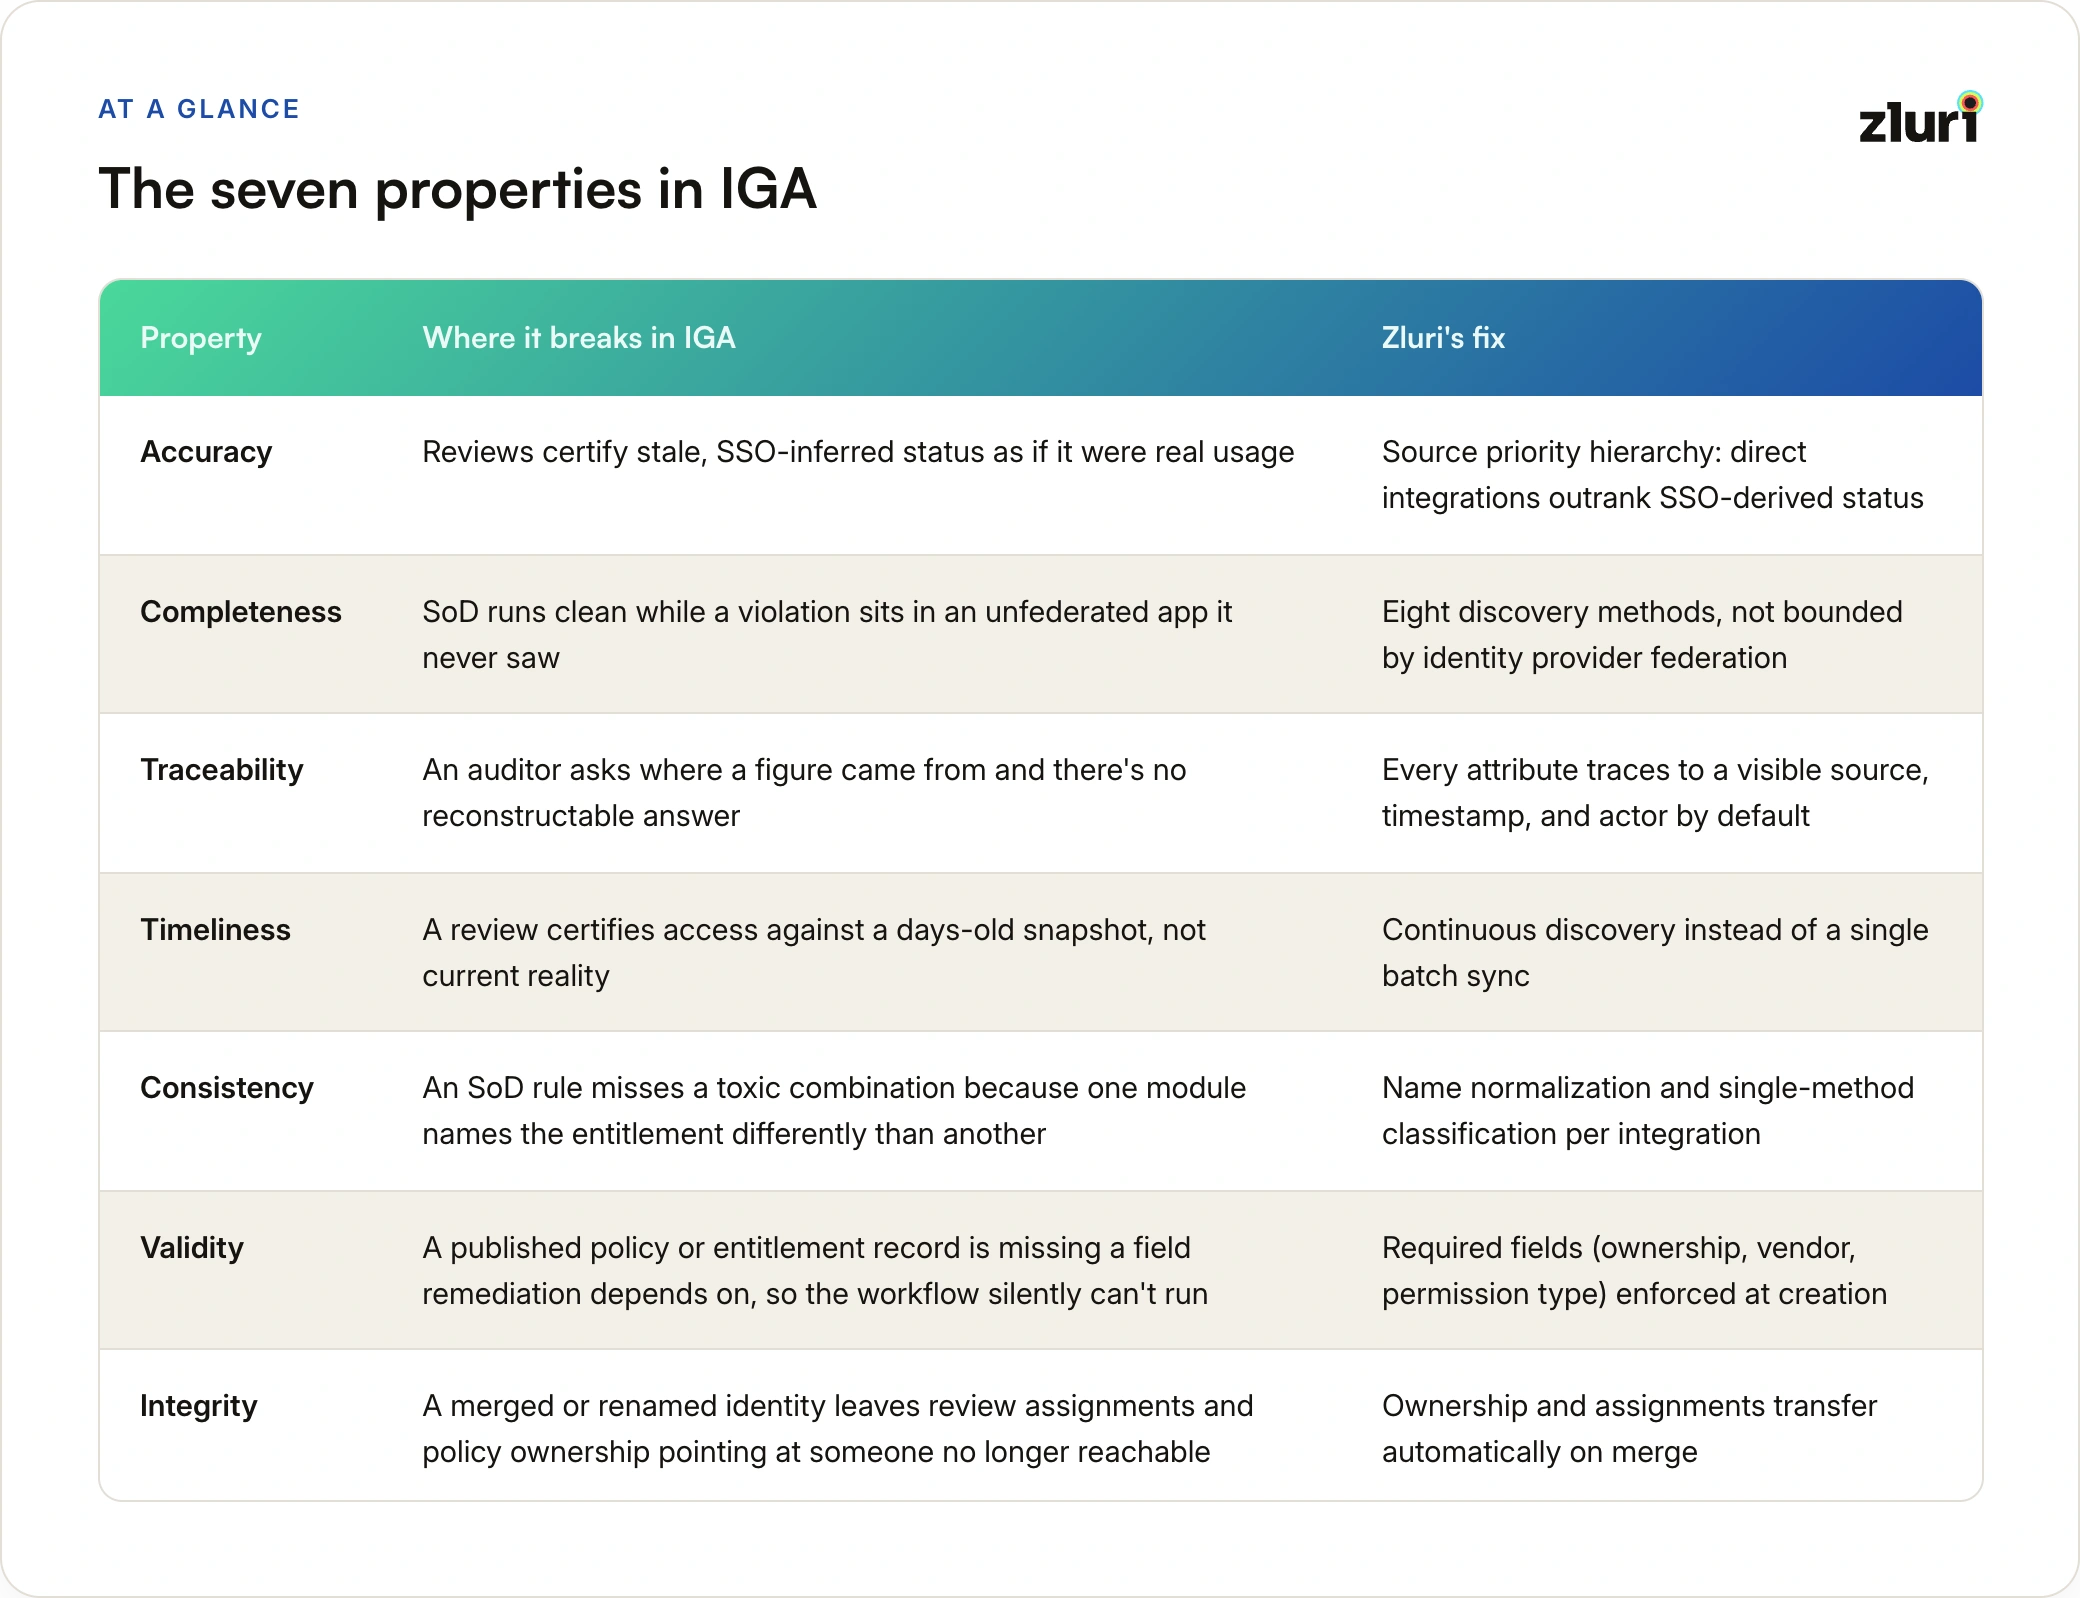The height and width of the screenshot is (1598, 2080).
Task: Click 'Eight discovery methods, not bounded' text
Action: coord(1642,612)
